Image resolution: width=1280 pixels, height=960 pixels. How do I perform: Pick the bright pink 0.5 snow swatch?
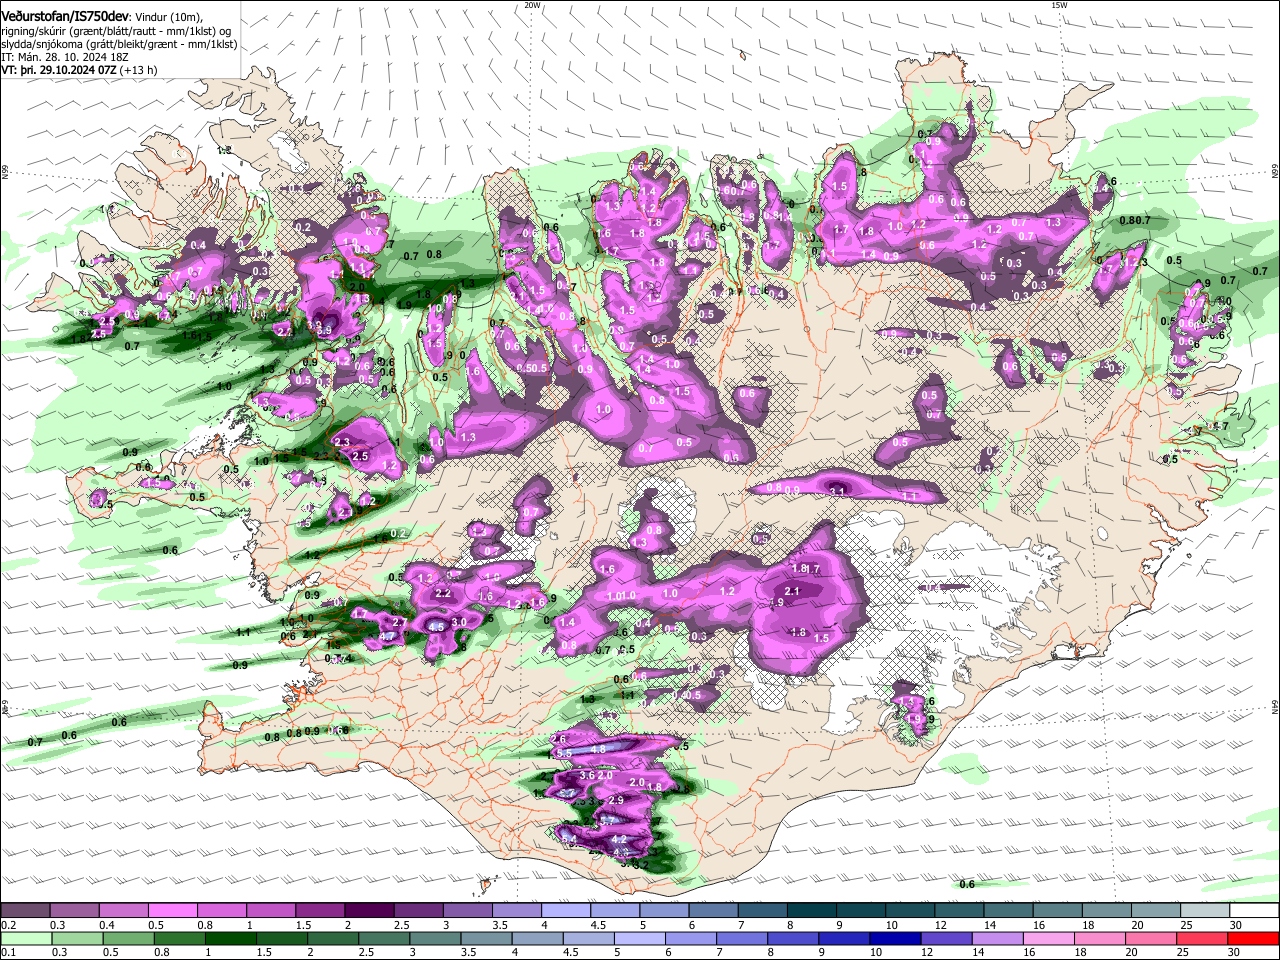coord(172,911)
